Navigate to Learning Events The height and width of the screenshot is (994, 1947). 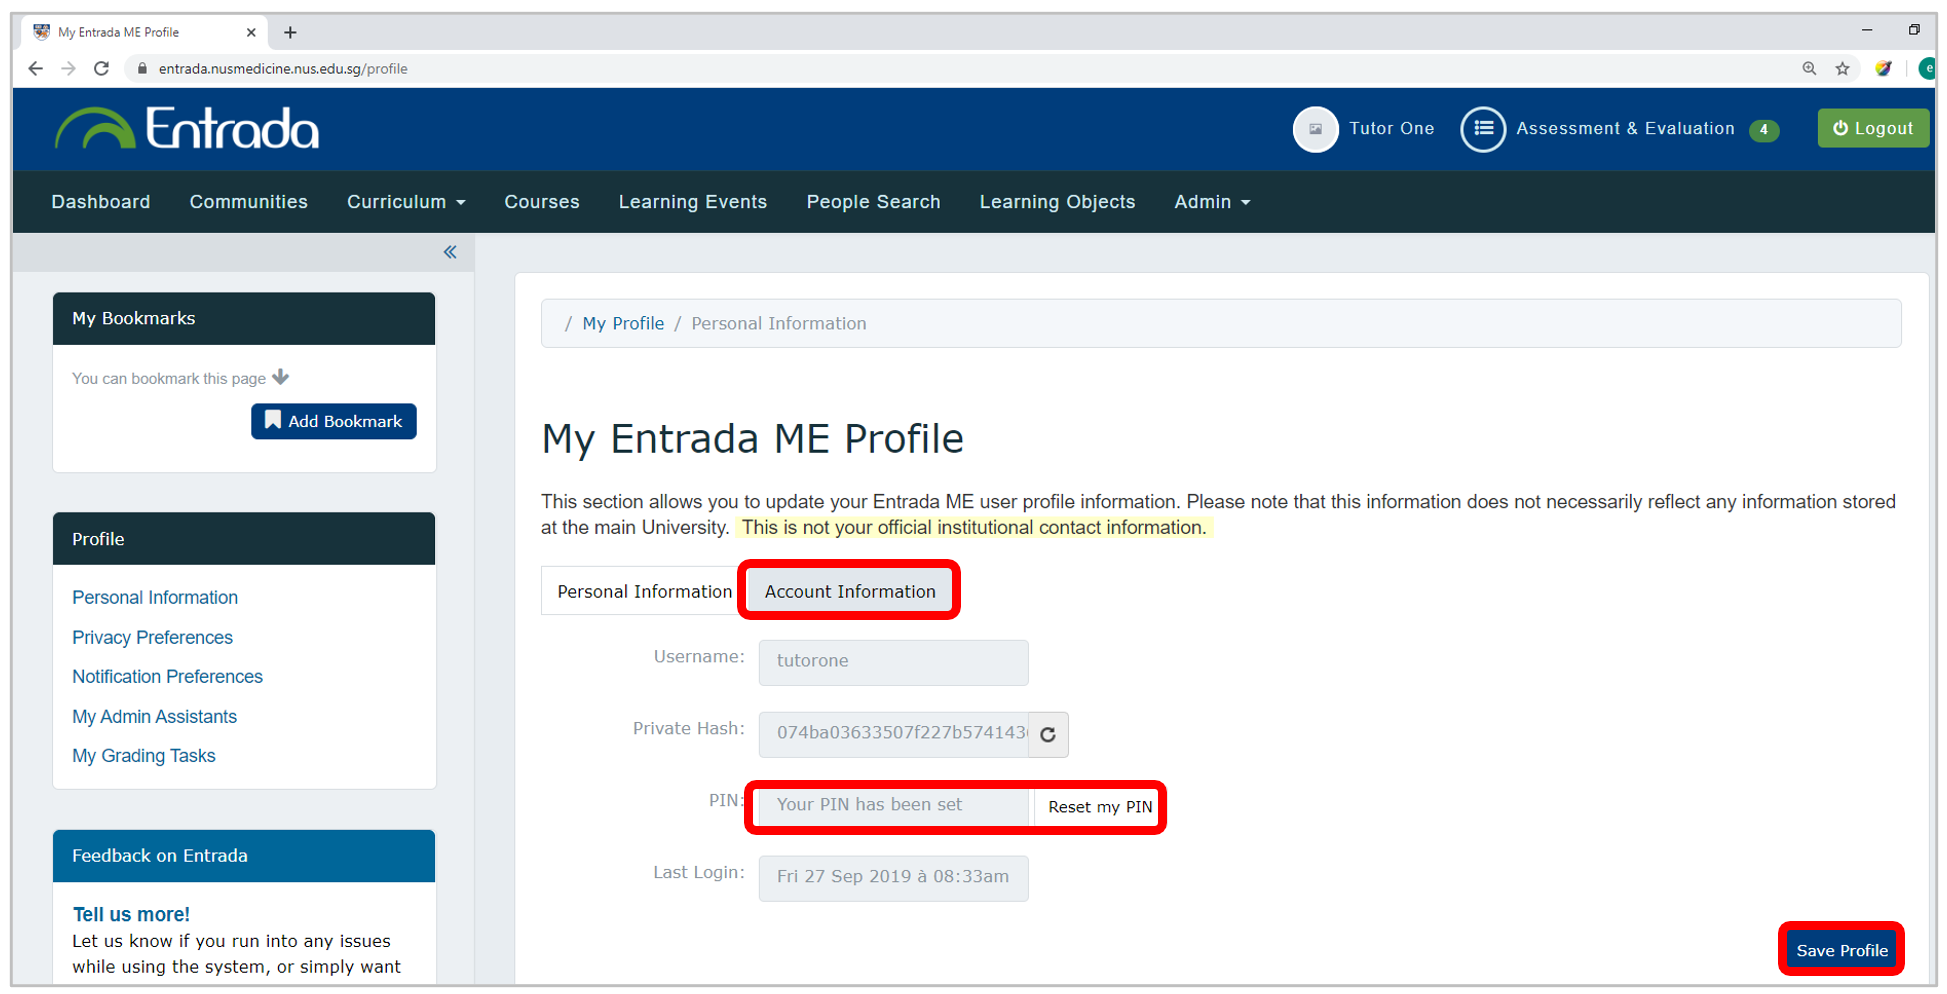point(693,202)
